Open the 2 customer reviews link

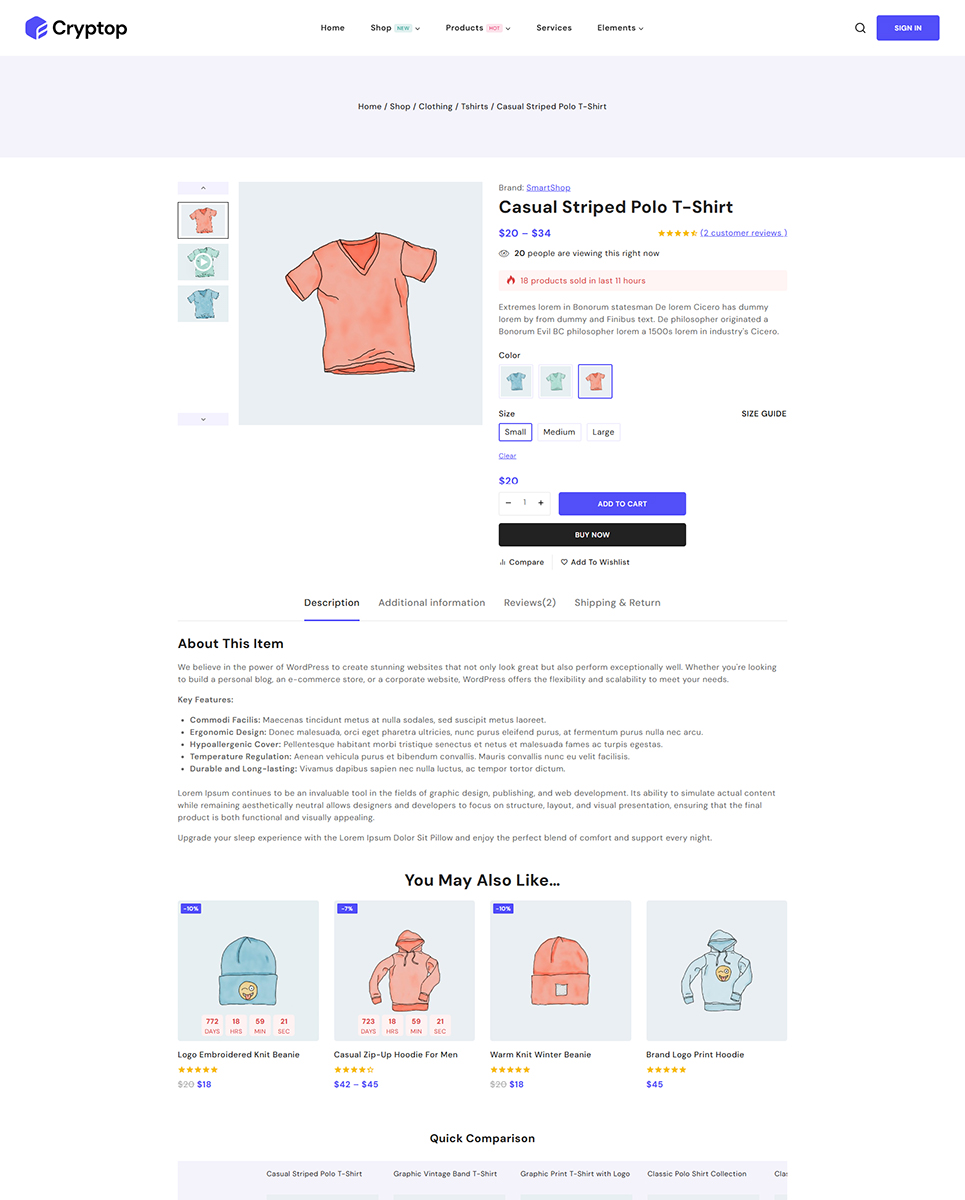tap(743, 233)
